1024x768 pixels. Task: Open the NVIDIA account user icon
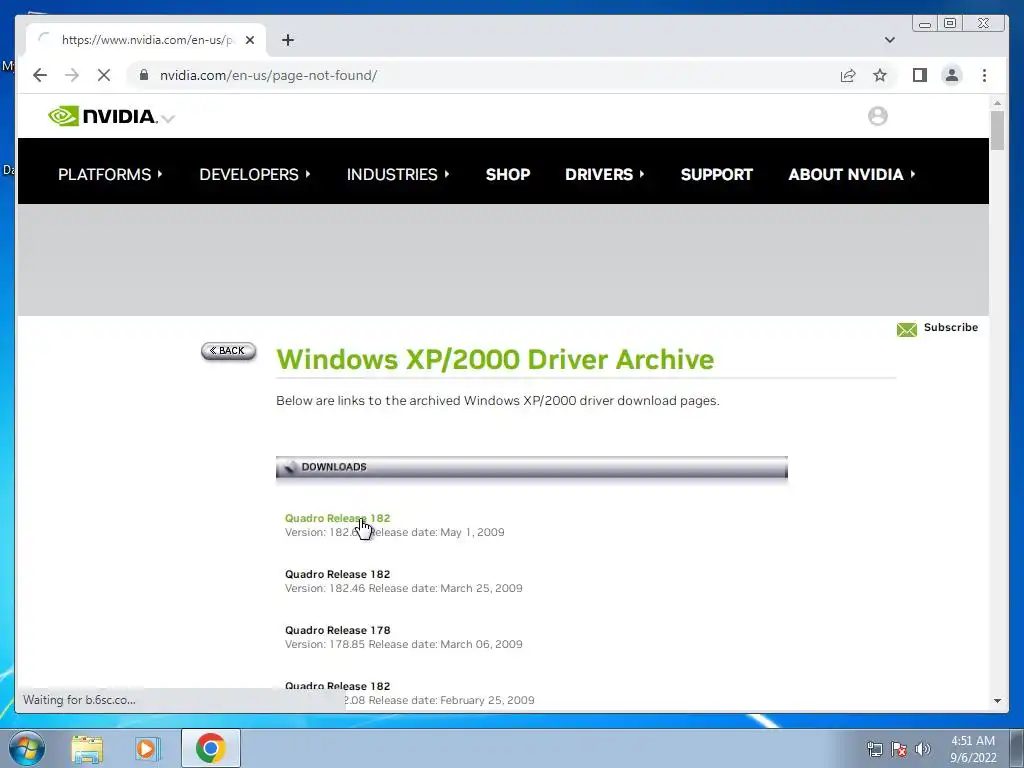(x=878, y=116)
